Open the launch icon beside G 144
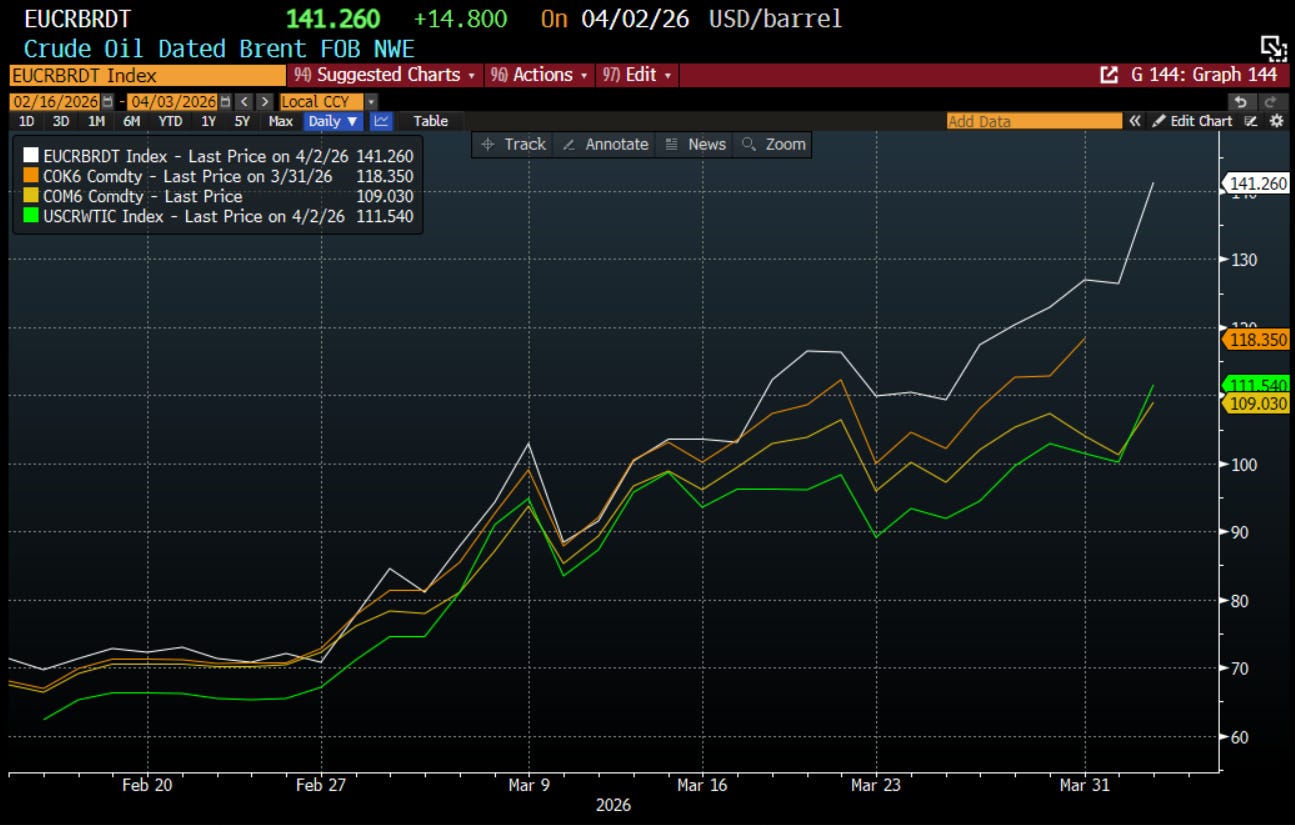Image resolution: width=1295 pixels, height=825 pixels. pos(1108,75)
